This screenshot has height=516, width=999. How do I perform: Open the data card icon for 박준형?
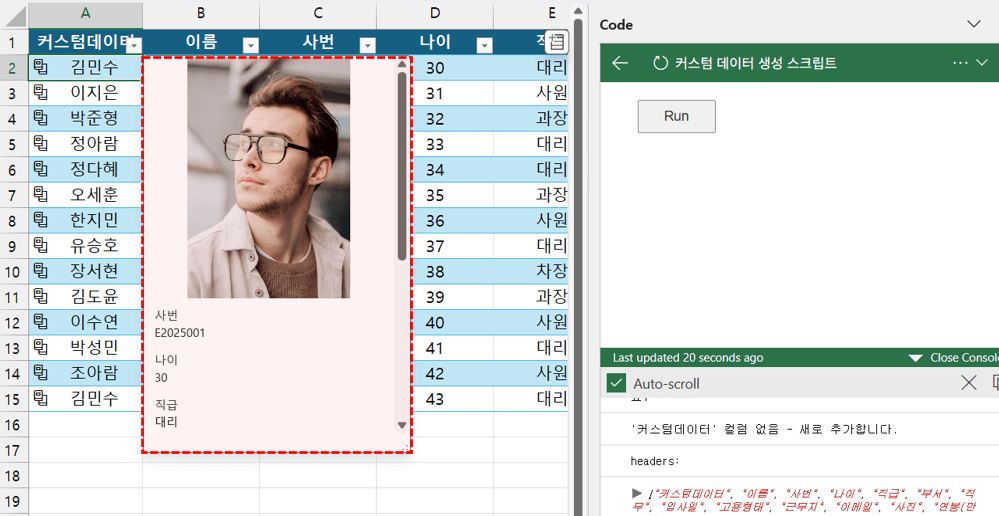pos(41,118)
